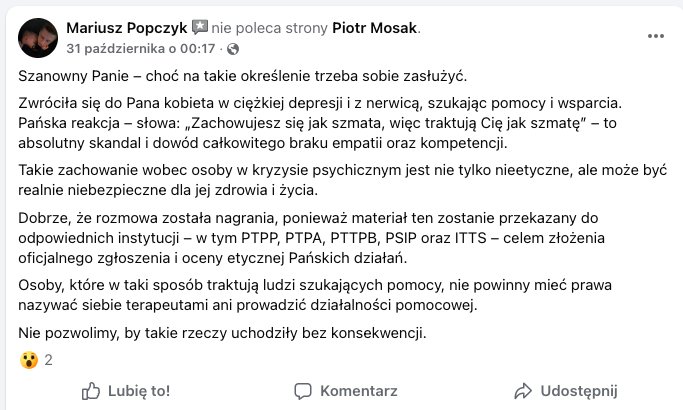683x410 pixels.
Task: Open the post options three-dot menu
Action: 656,35
